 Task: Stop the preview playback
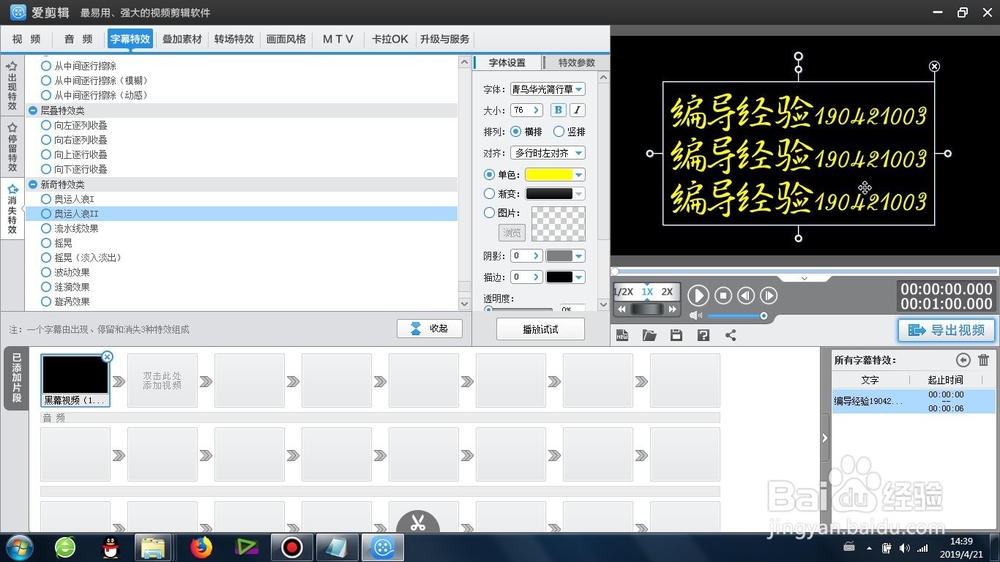(723, 295)
